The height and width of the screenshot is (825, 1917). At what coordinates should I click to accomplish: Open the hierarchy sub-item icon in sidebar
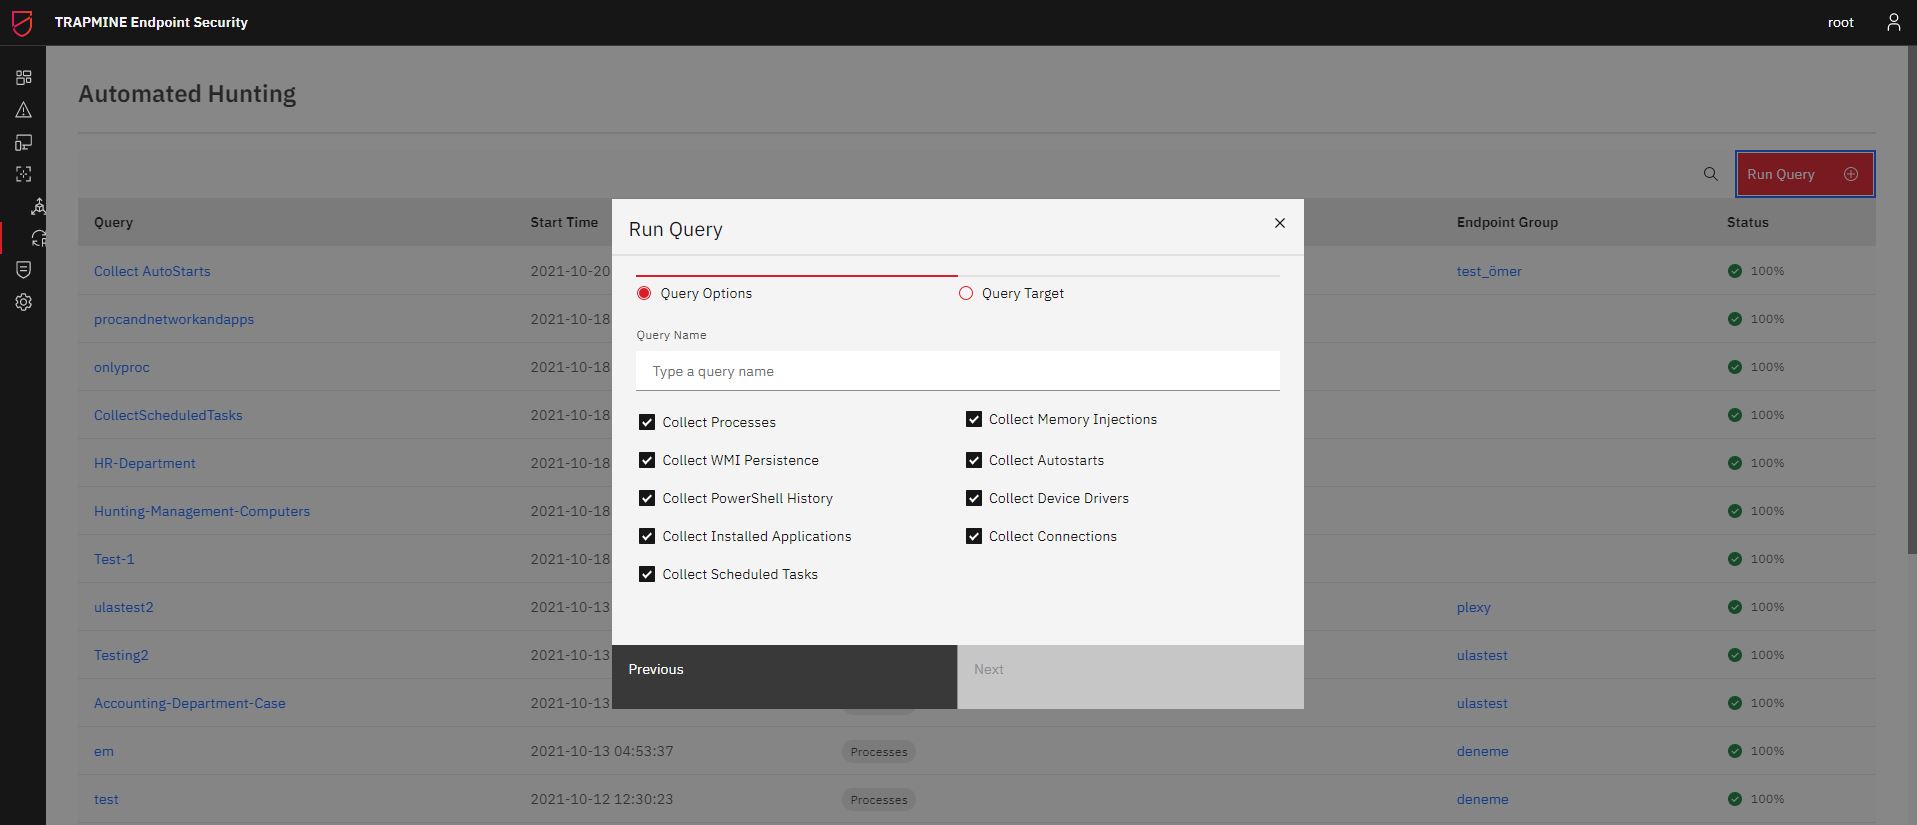(x=38, y=206)
